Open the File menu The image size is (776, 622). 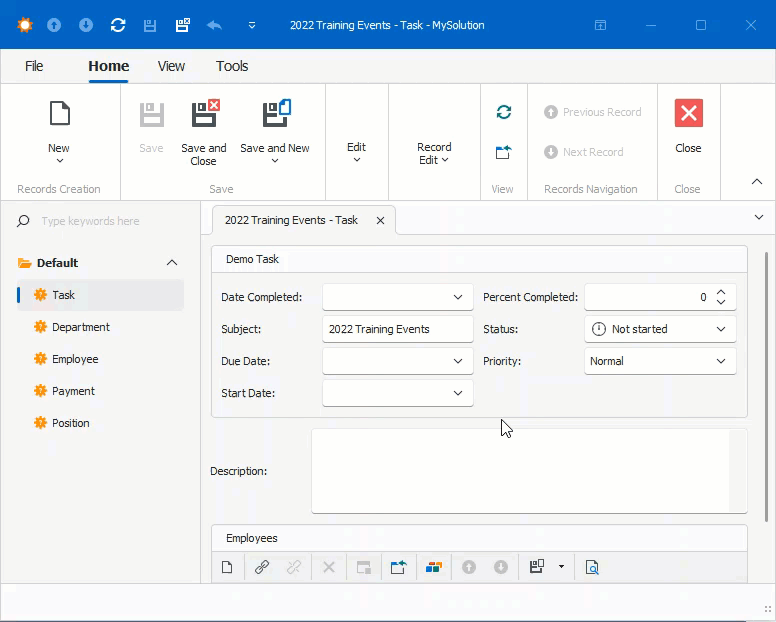34,66
